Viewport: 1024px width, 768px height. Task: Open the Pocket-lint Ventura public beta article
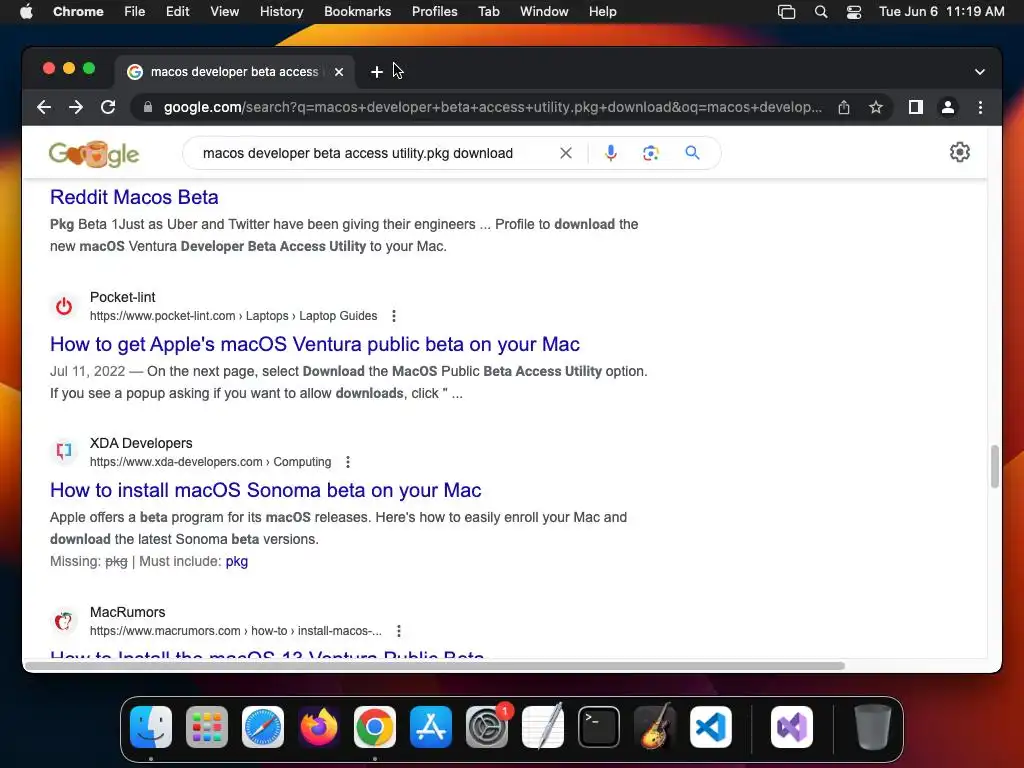pyautogui.click(x=315, y=344)
